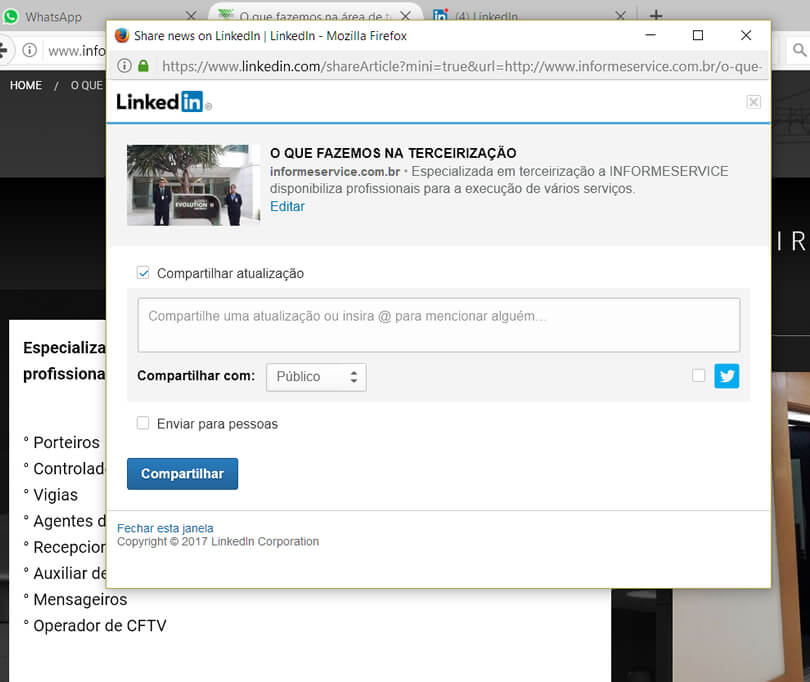This screenshot has width=810, height=682.
Task: Click the informeservice.com.br source text
Action: 335,172
